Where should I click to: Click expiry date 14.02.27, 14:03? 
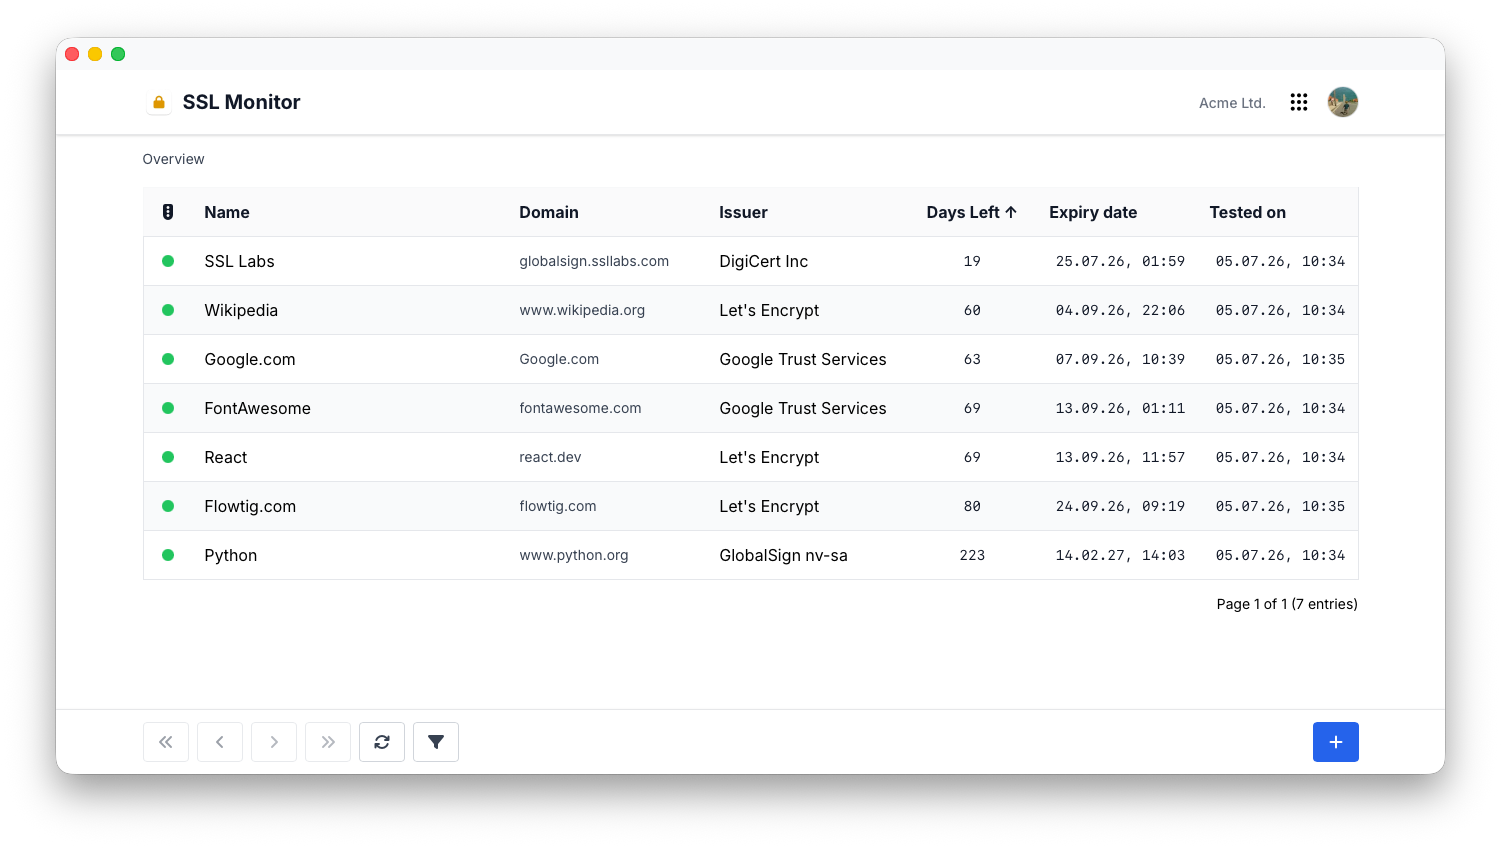click(x=1120, y=555)
